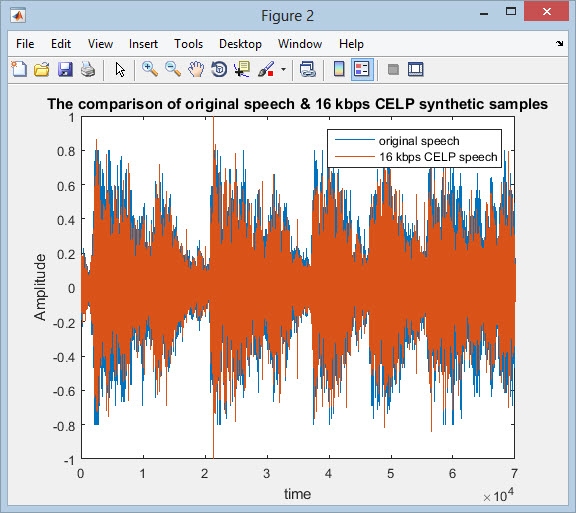This screenshot has width=576, height=513.
Task: Toggle the Link Plot button
Action: coord(307,69)
